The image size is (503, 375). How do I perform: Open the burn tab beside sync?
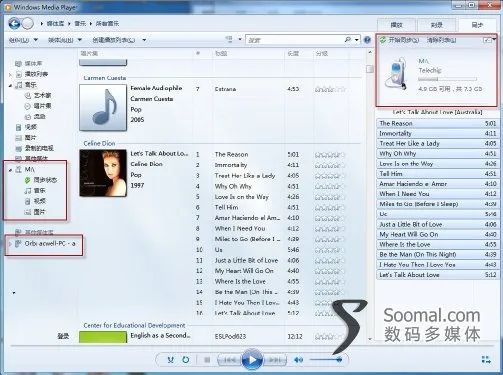[437, 25]
